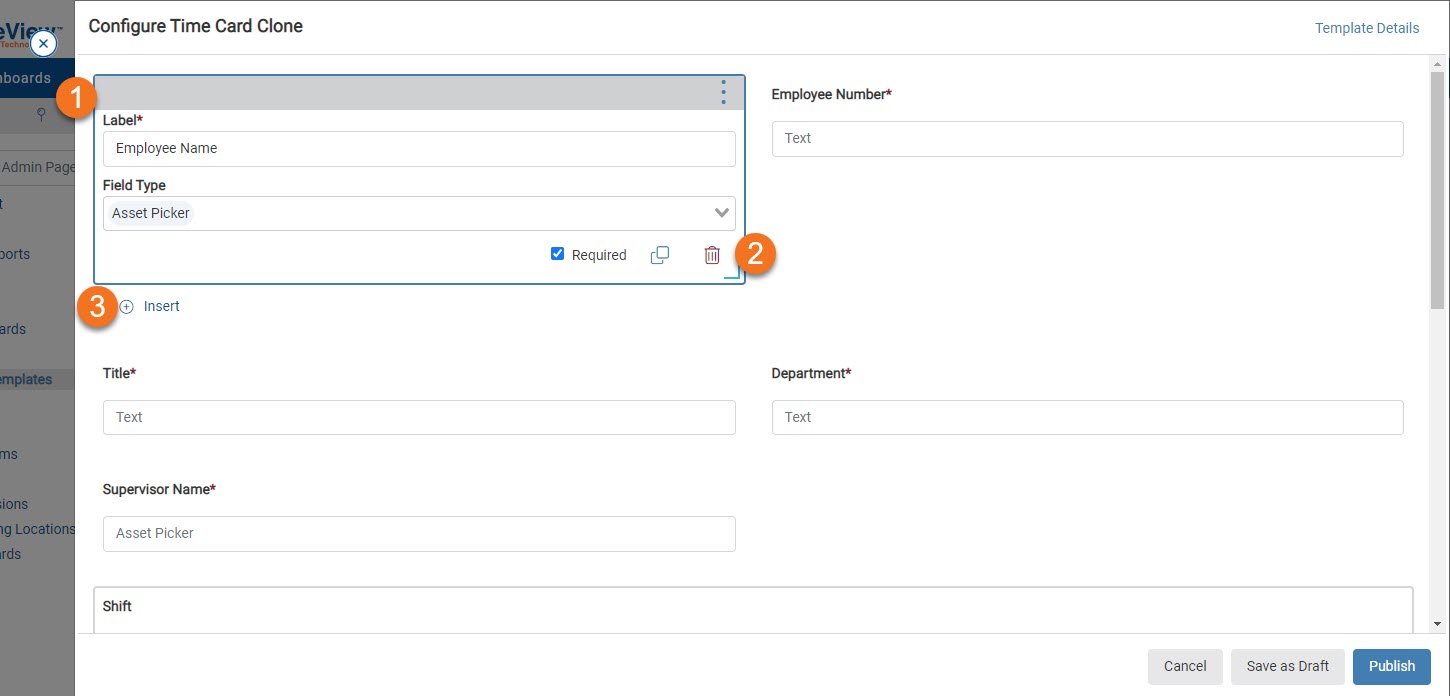Click inside the Employee Number text field
The image size is (1450, 696).
point(1087,138)
